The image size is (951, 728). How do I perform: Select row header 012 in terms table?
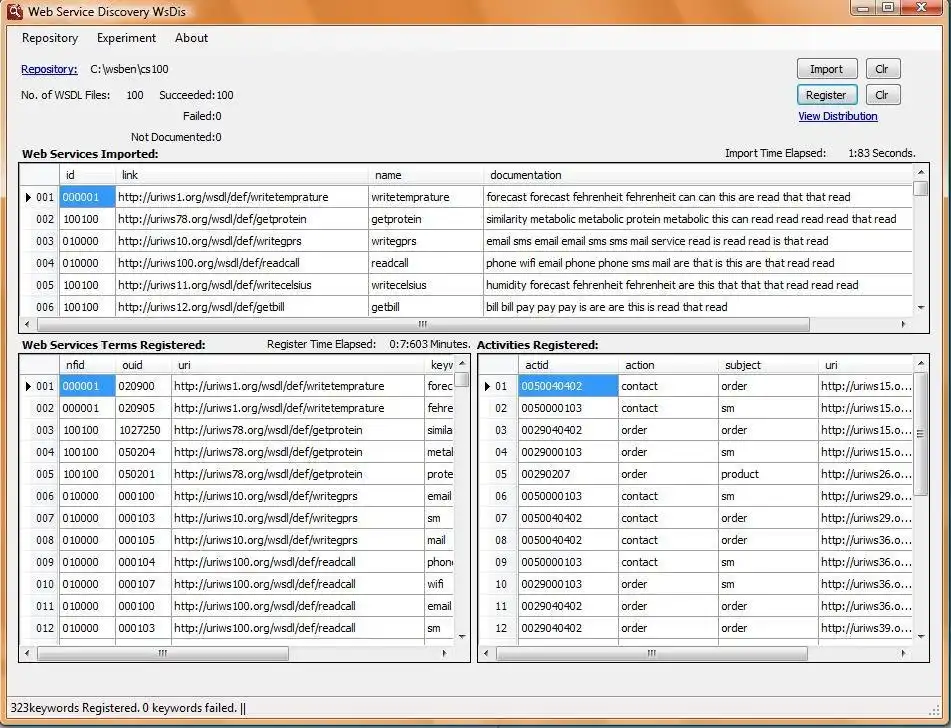pyautogui.click(x=39, y=628)
